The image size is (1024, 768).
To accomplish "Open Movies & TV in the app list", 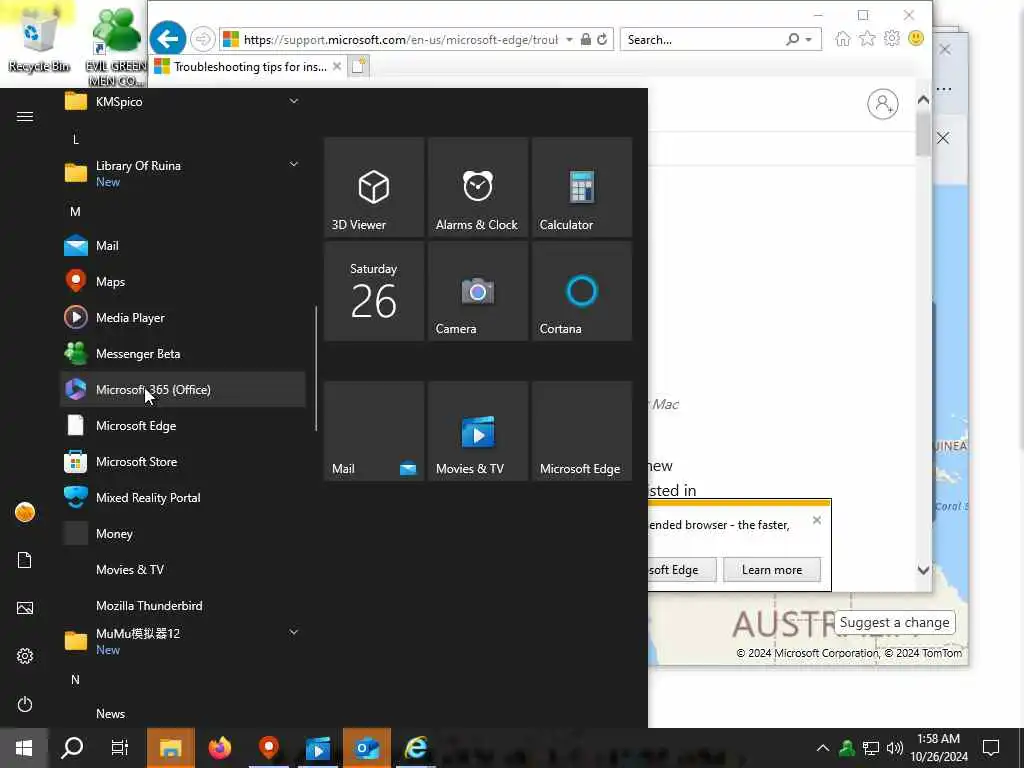I will click(x=182, y=569).
